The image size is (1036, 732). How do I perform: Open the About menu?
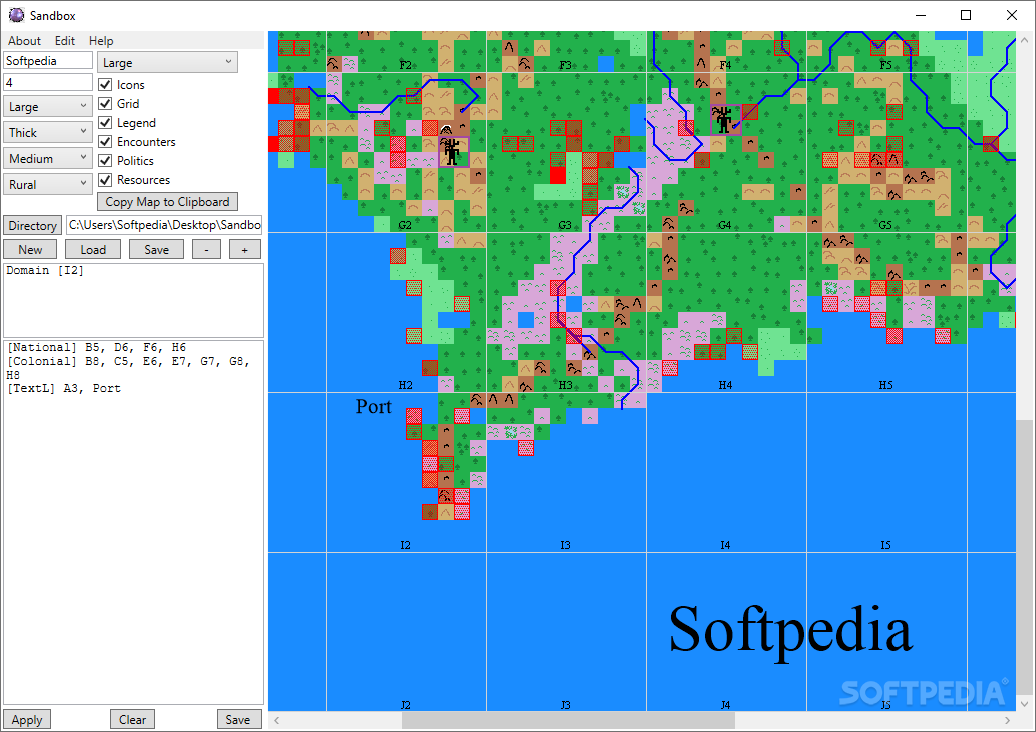tap(24, 41)
